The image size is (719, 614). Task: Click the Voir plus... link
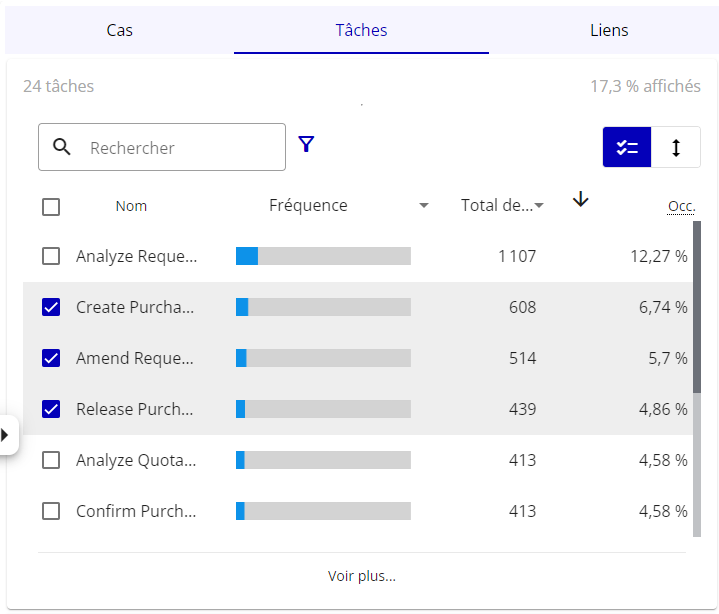coord(361,576)
